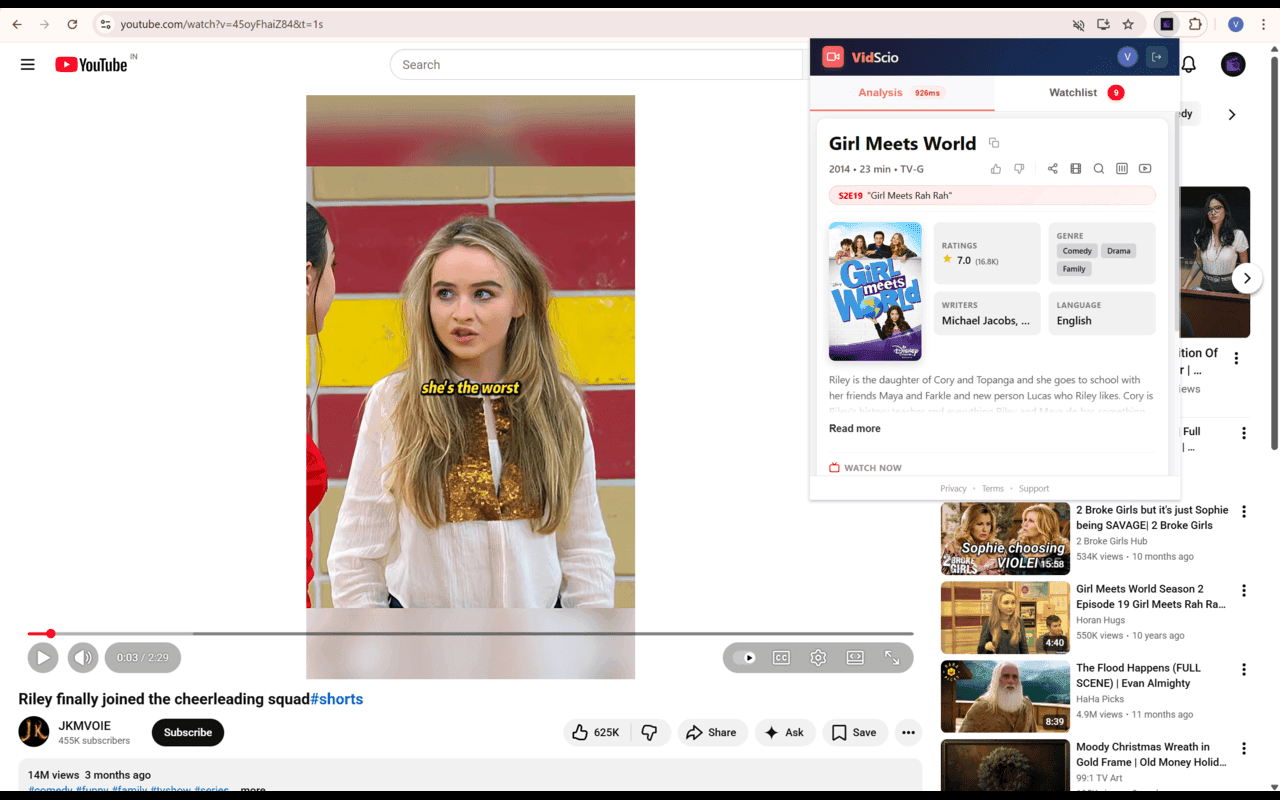Open the Privacy link in VidScio footer
1280x800 pixels.
click(x=953, y=489)
